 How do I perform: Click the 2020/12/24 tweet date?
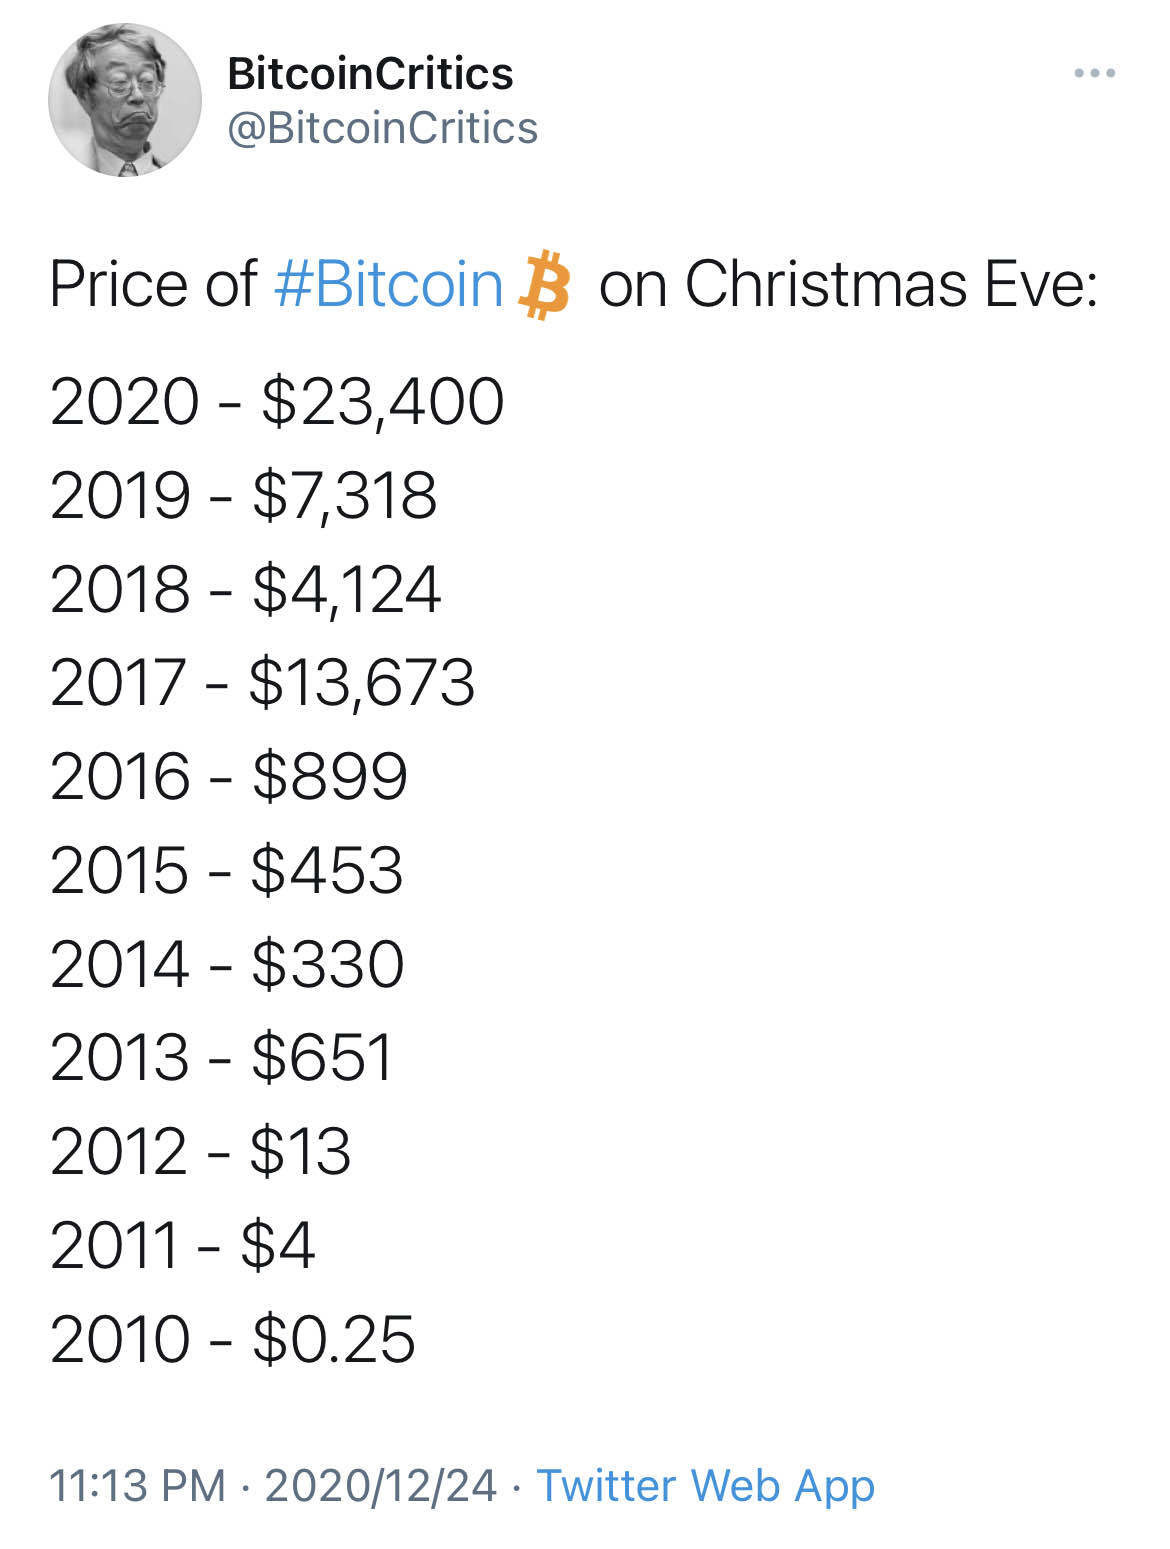coord(380,1485)
